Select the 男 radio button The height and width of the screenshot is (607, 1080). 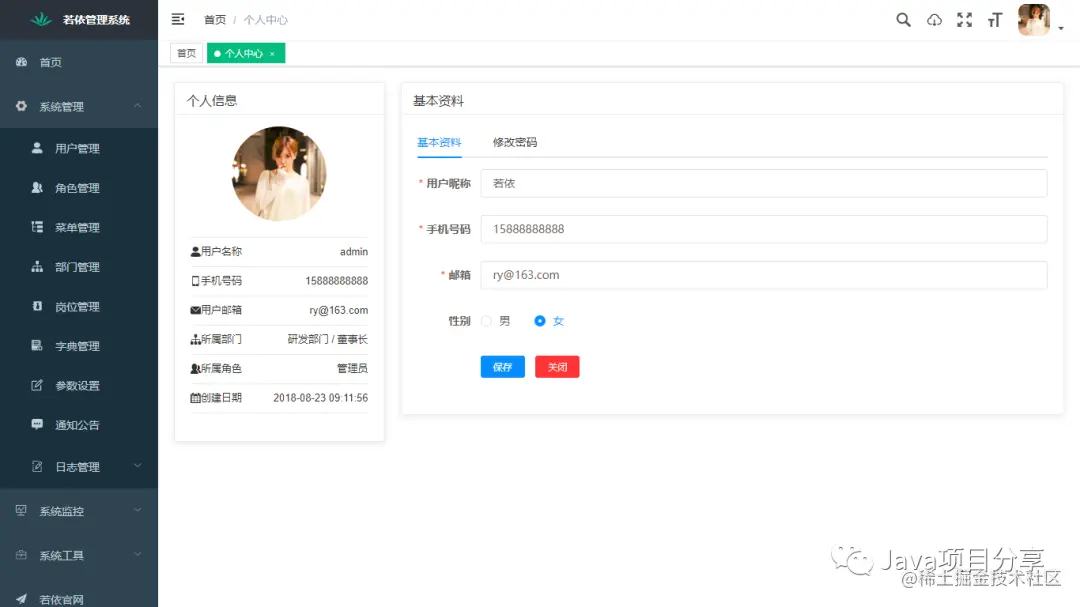click(486, 321)
